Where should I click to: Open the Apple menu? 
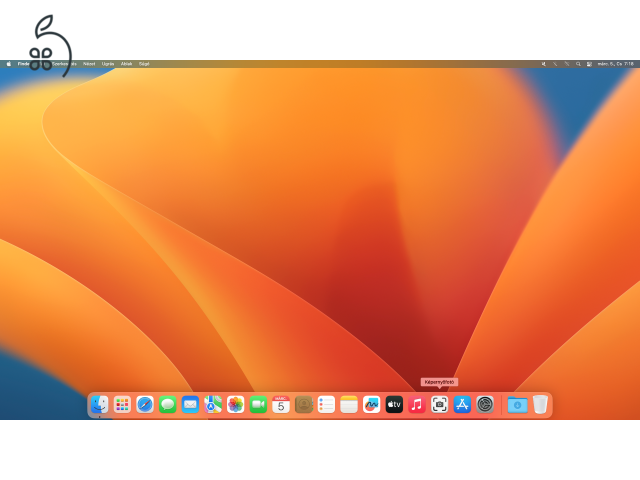point(9,64)
